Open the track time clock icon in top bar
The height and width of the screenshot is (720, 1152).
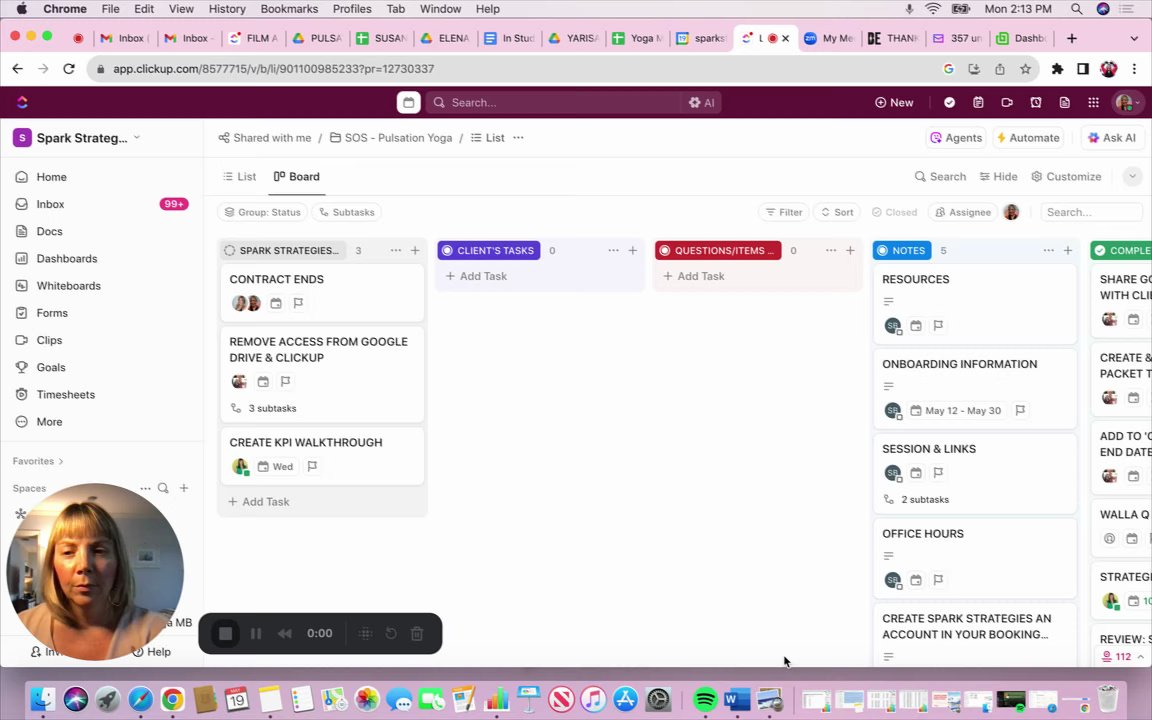1036,103
